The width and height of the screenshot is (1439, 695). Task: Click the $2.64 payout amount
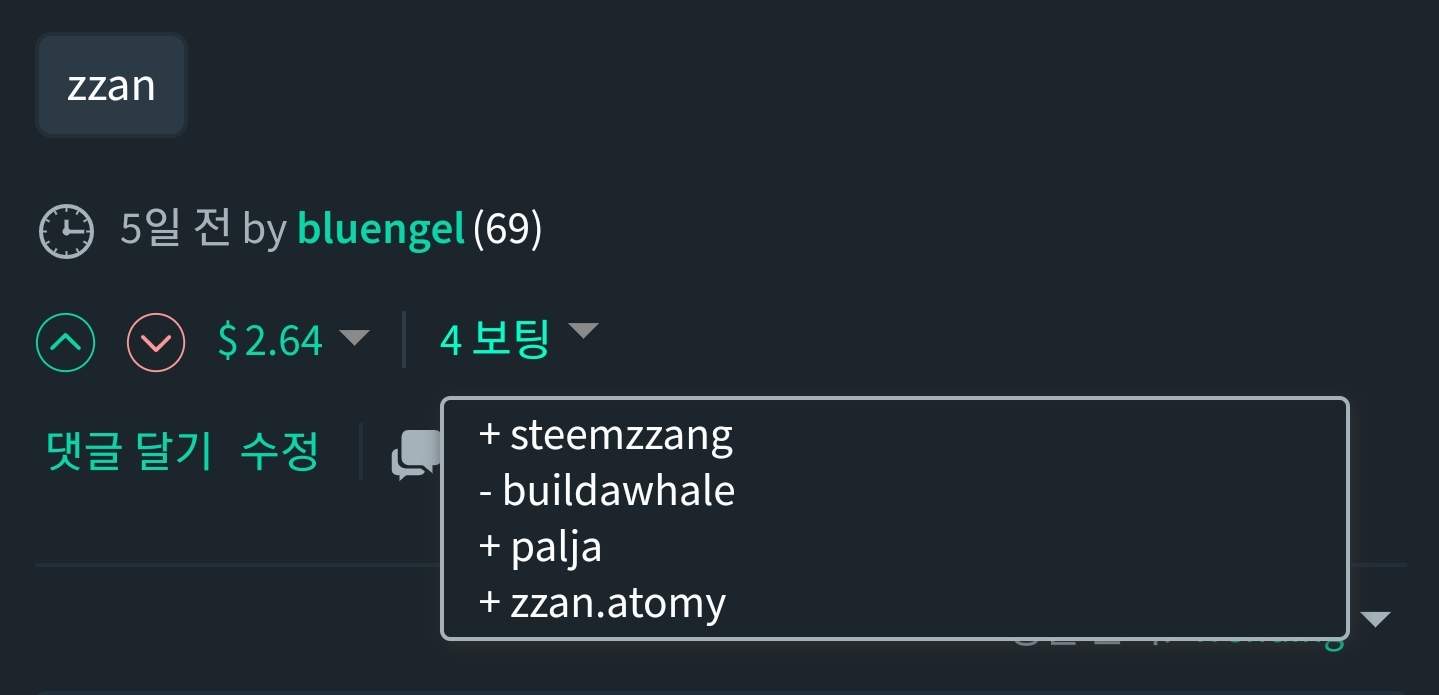click(x=271, y=342)
